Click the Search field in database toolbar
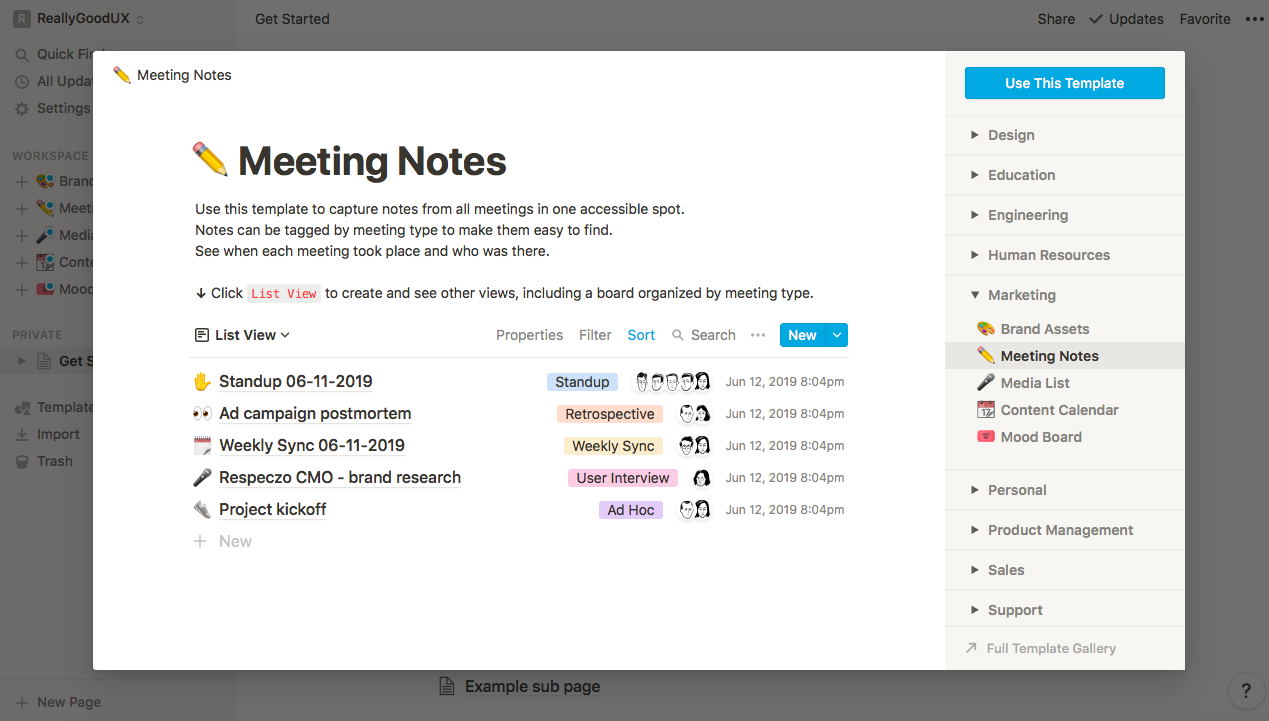1269x721 pixels. (704, 335)
